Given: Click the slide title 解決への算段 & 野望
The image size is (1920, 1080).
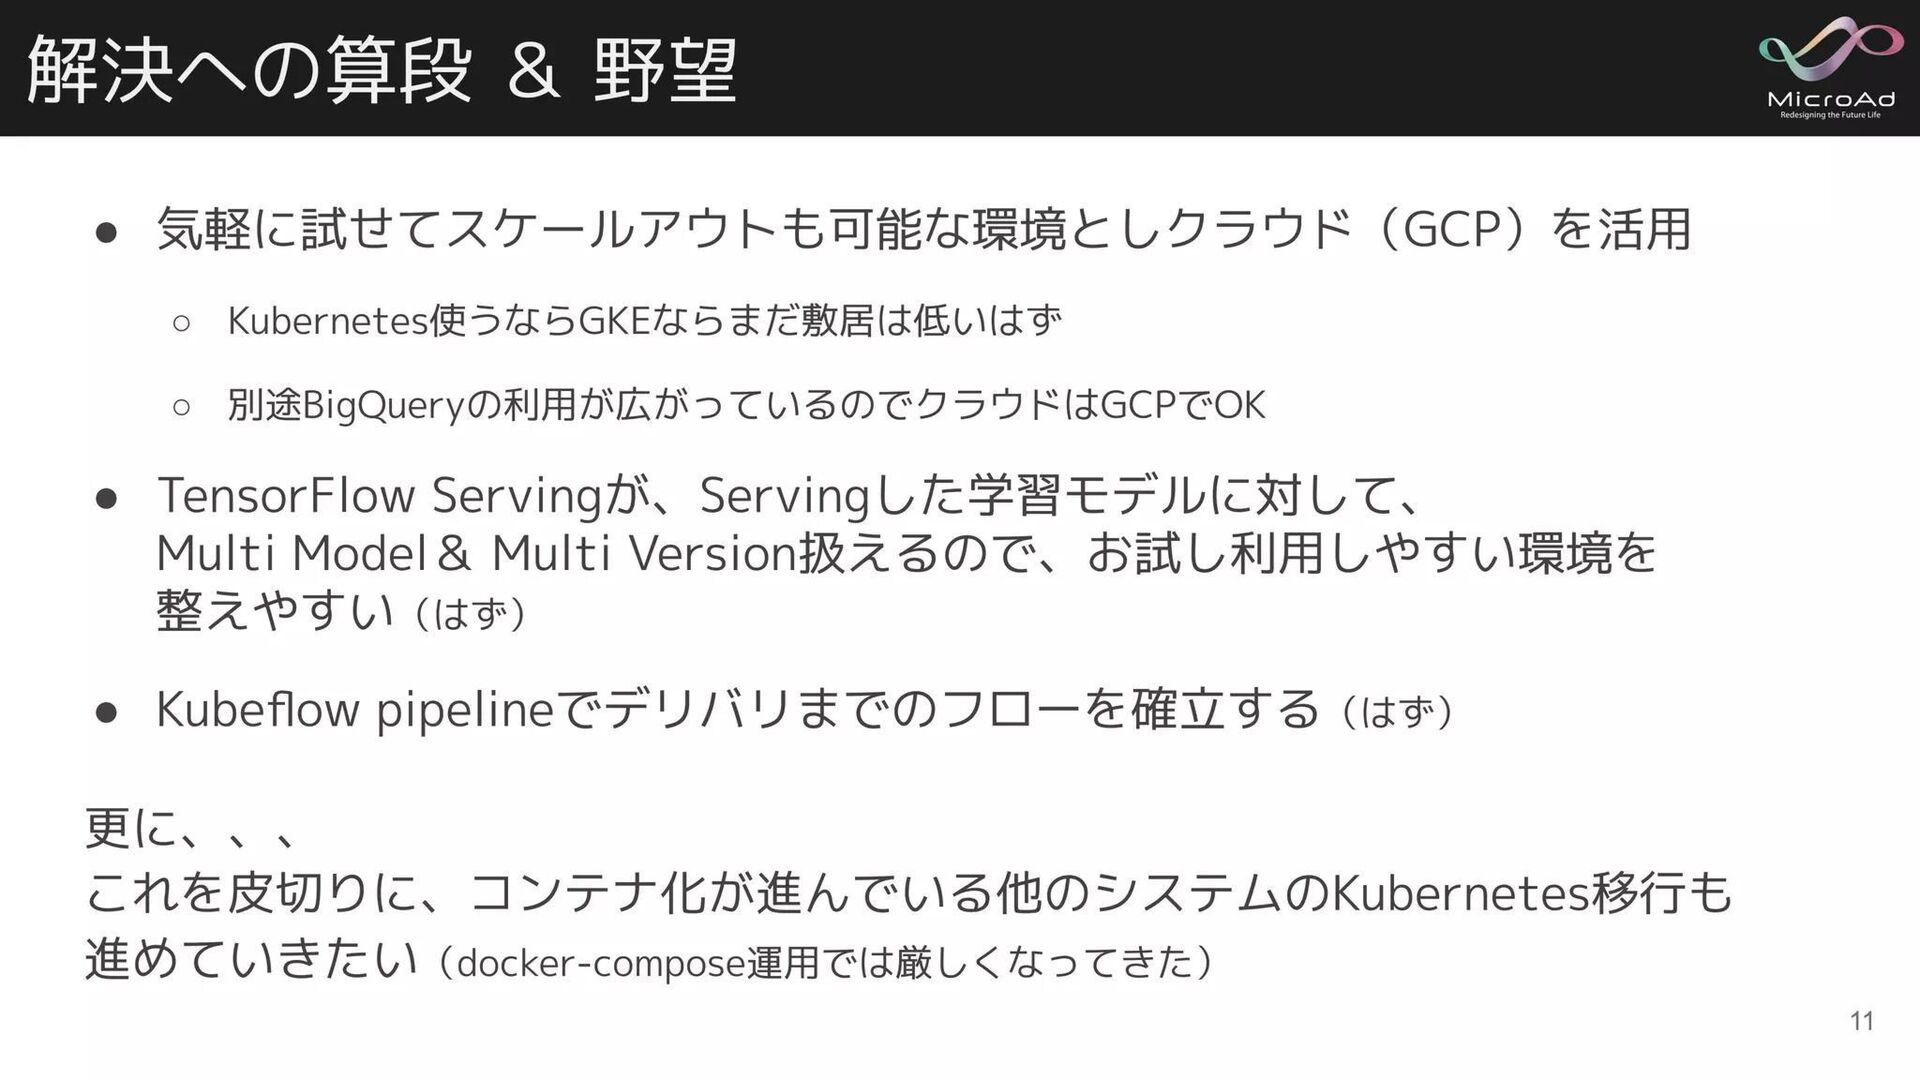Looking at the screenshot, I should coord(382,70).
